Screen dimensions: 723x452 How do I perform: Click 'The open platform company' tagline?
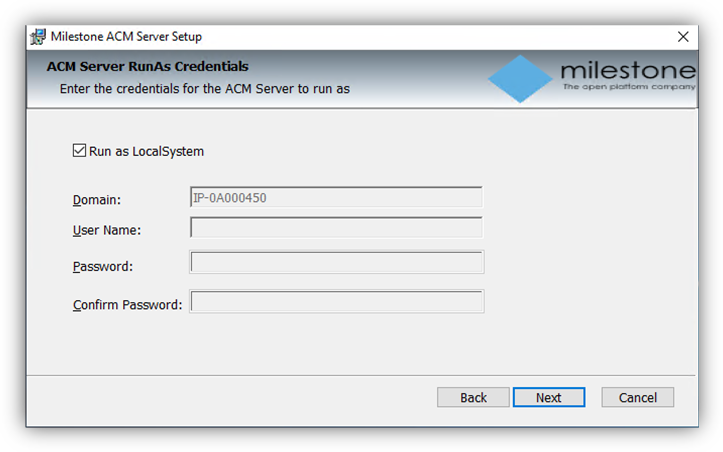[x=629, y=87]
